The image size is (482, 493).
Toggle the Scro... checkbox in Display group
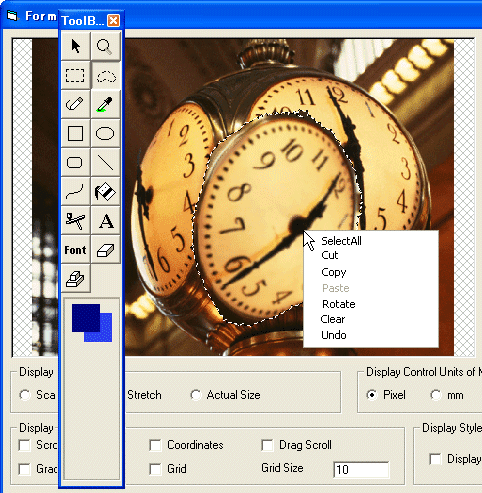click(x=24, y=445)
